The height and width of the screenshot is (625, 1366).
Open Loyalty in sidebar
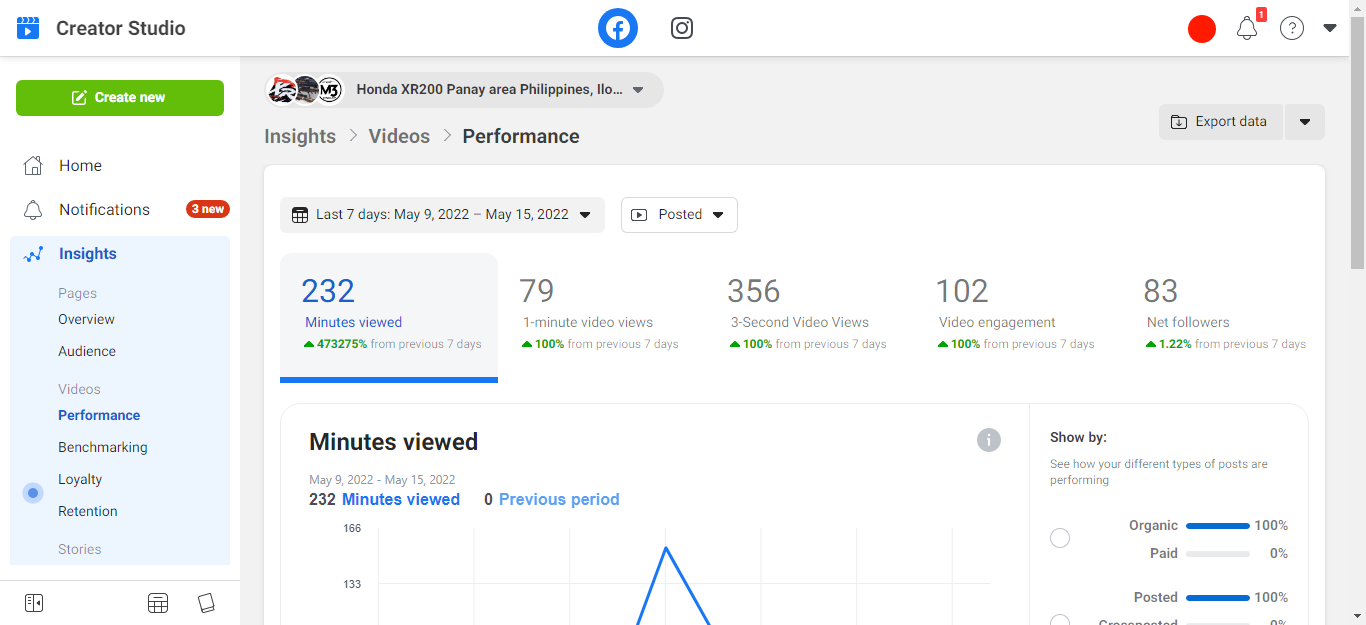(x=80, y=480)
